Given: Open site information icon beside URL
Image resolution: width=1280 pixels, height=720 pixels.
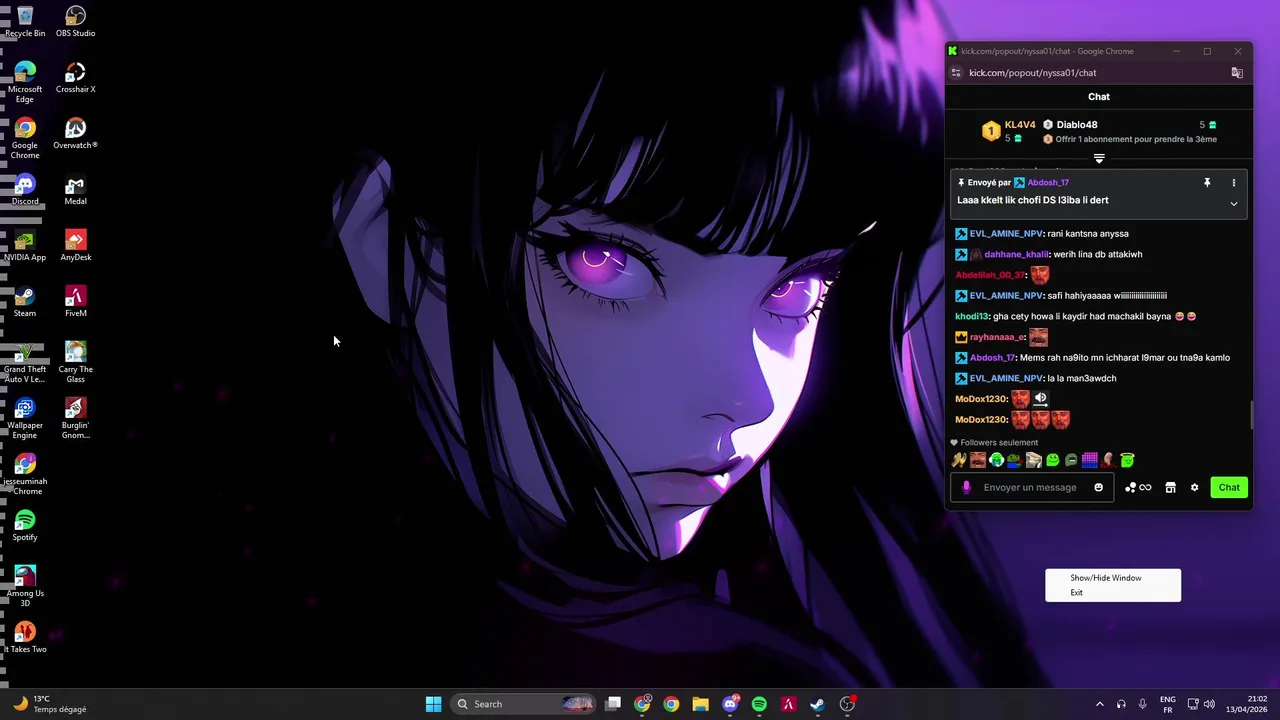Looking at the screenshot, I should [x=956, y=73].
